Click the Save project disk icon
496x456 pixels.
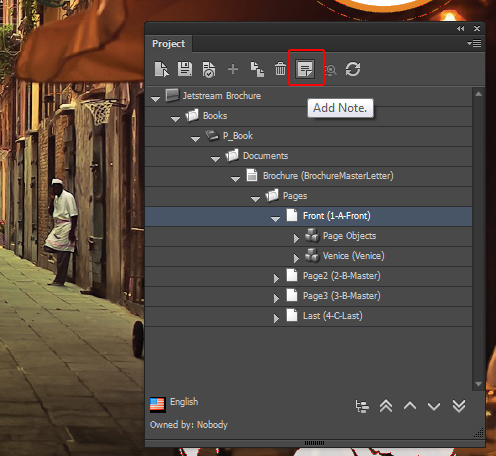point(185,69)
